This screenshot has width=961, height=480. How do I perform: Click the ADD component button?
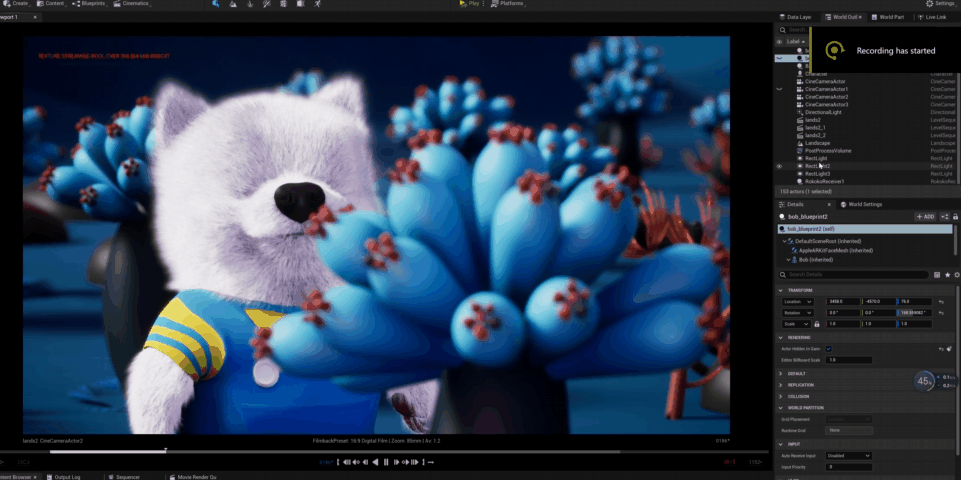point(925,217)
